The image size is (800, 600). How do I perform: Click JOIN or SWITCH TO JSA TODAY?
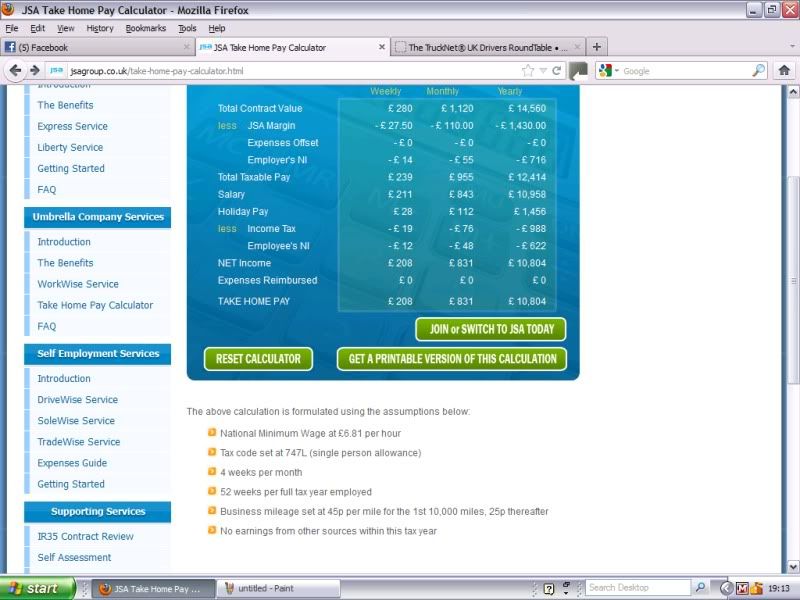click(491, 329)
